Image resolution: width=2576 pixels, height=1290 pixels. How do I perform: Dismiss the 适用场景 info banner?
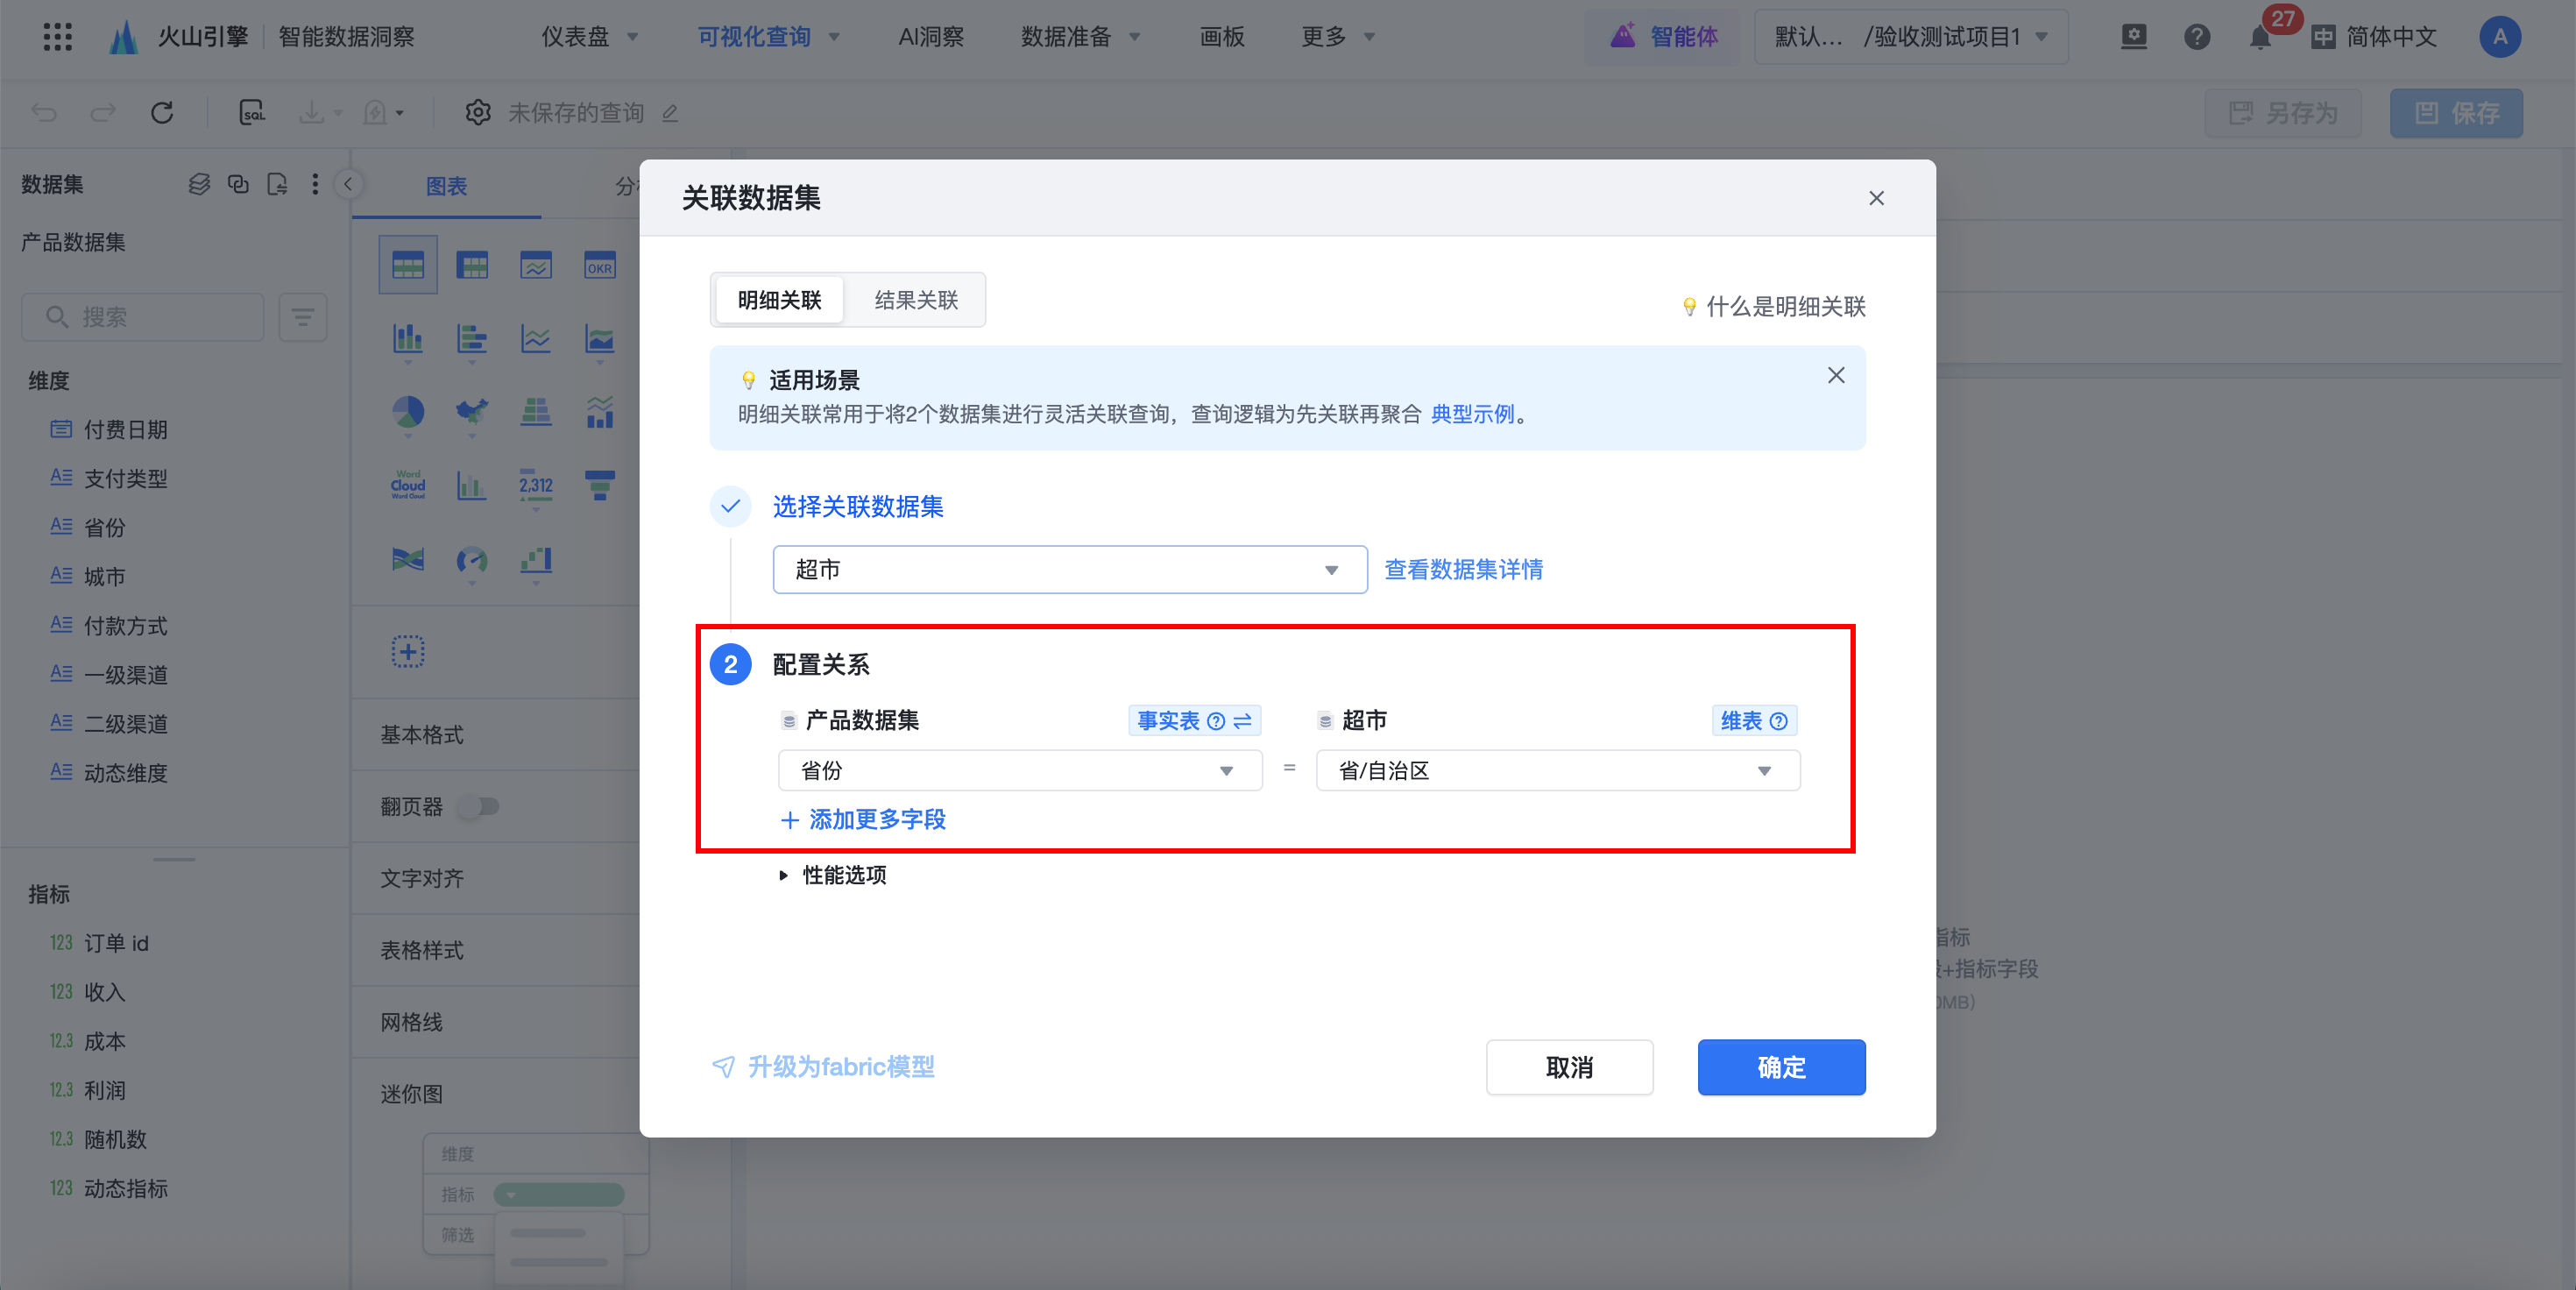point(1835,376)
